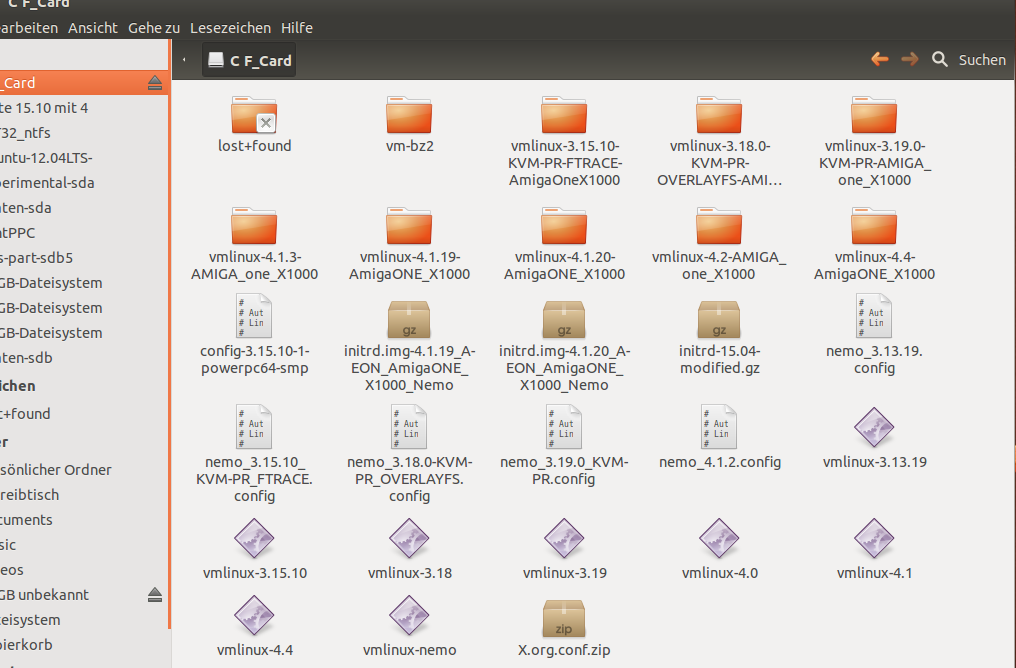Click the C F_Card path button
1016x668 pixels.
point(250,60)
